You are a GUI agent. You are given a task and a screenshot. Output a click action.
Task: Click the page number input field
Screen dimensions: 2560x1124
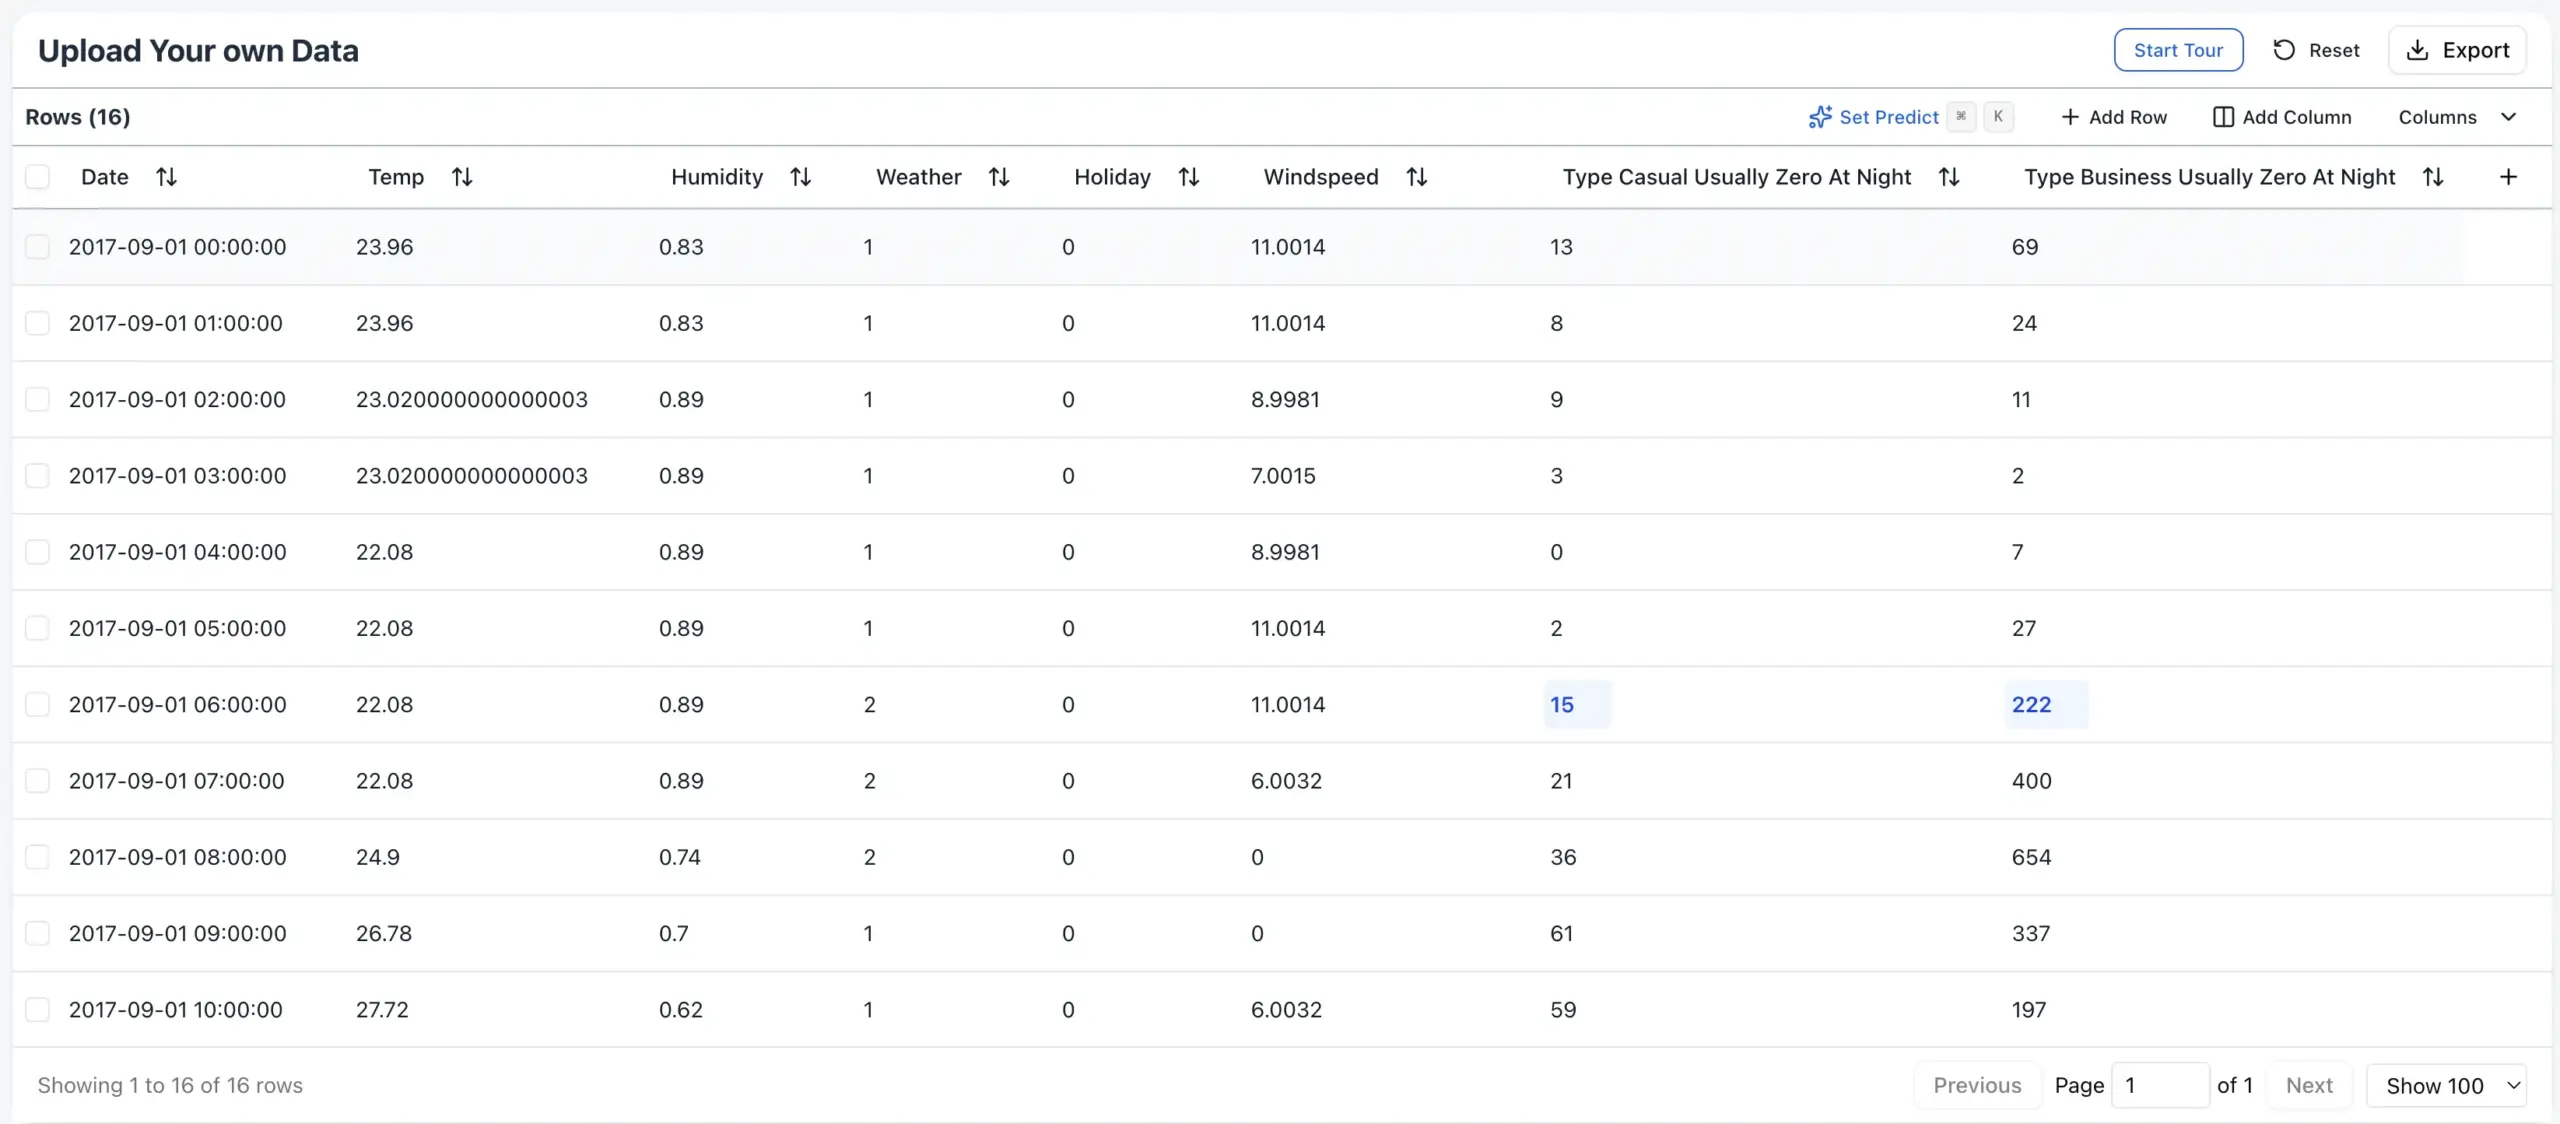(x=2159, y=1086)
